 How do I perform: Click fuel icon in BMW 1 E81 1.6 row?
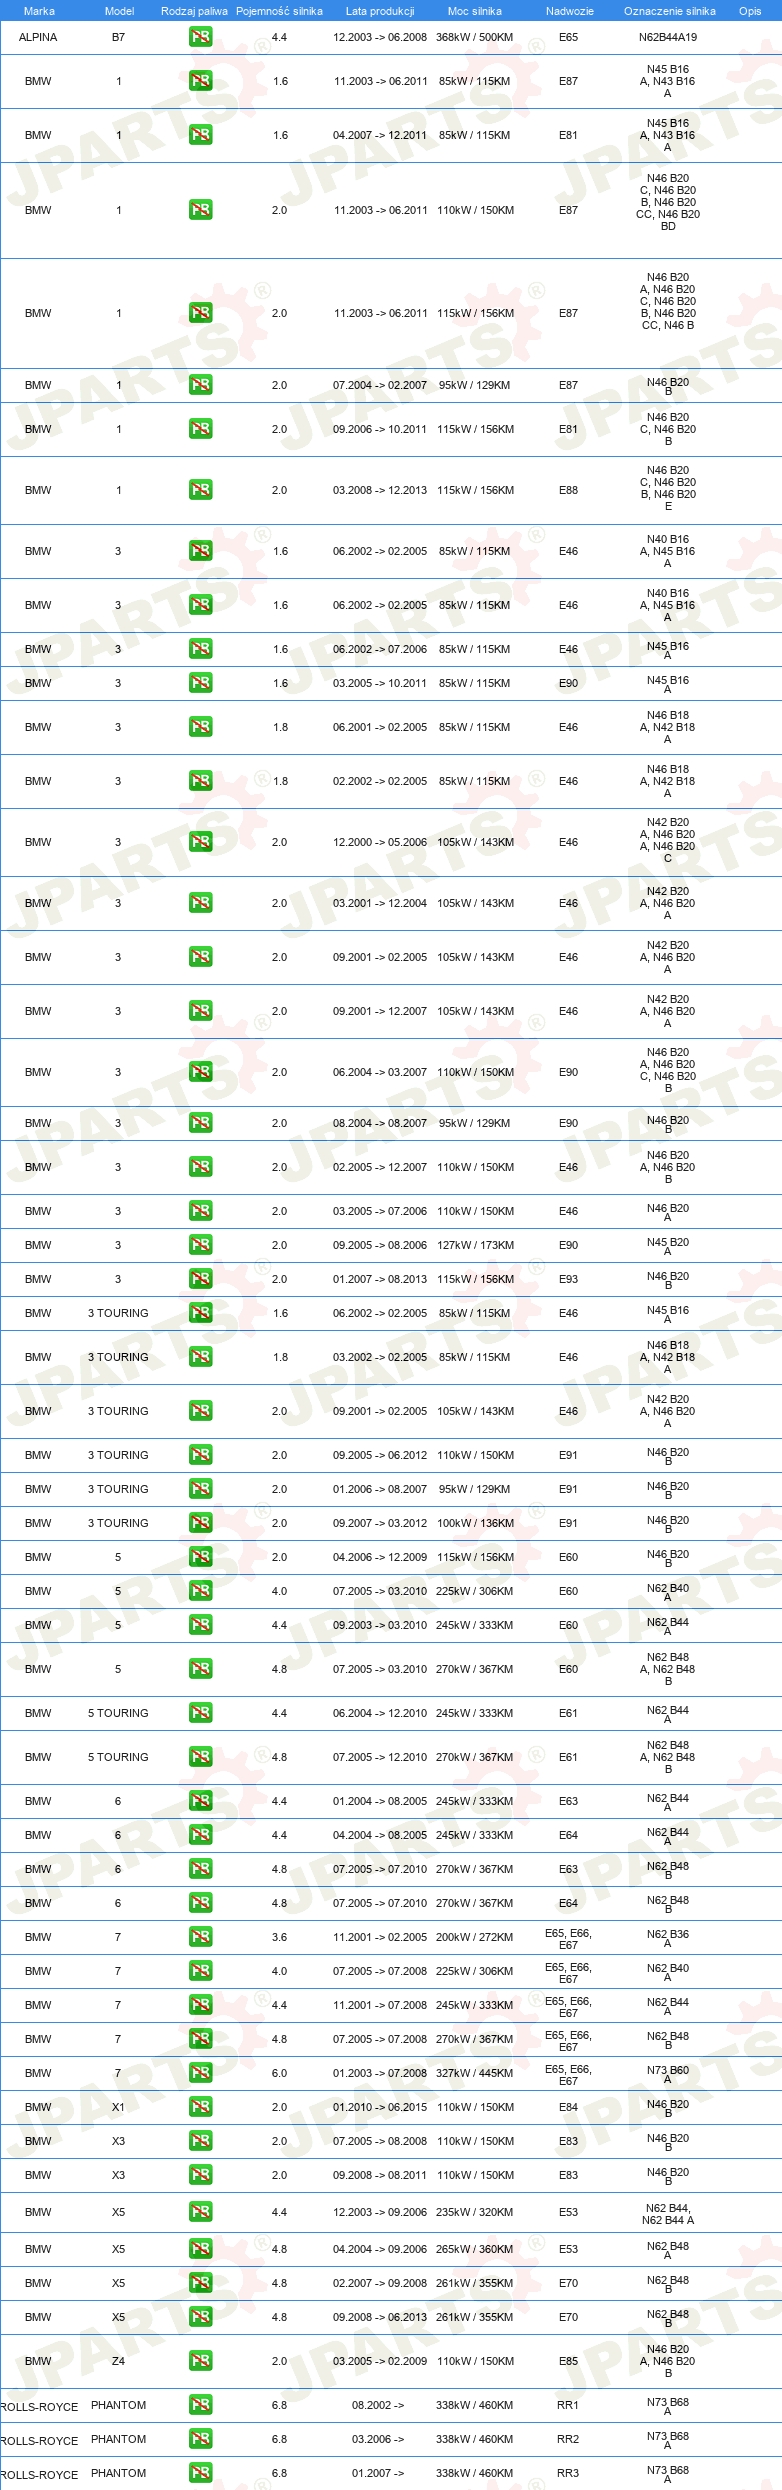(200, 135)
